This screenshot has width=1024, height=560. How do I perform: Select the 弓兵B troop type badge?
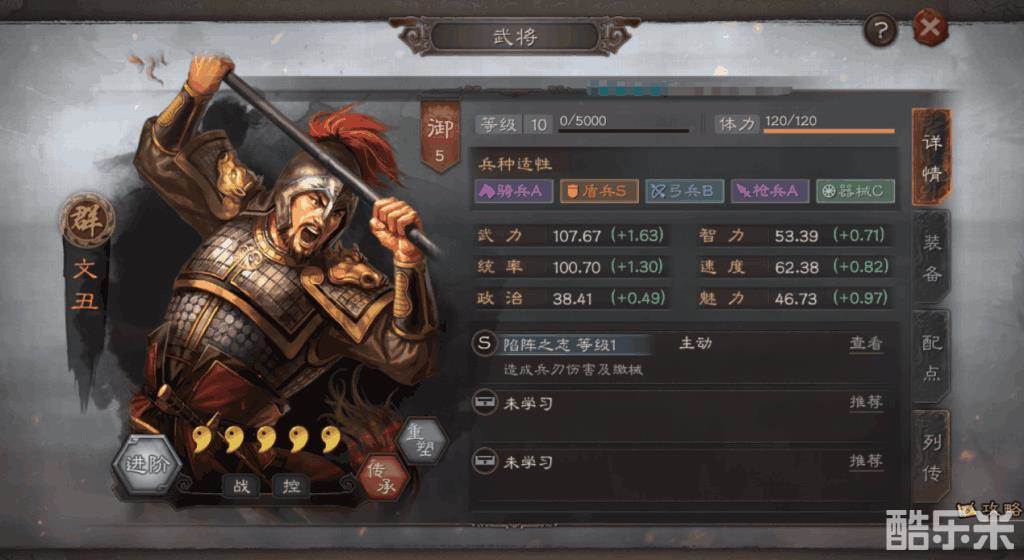pyautogui.click(x=684, y=191)
